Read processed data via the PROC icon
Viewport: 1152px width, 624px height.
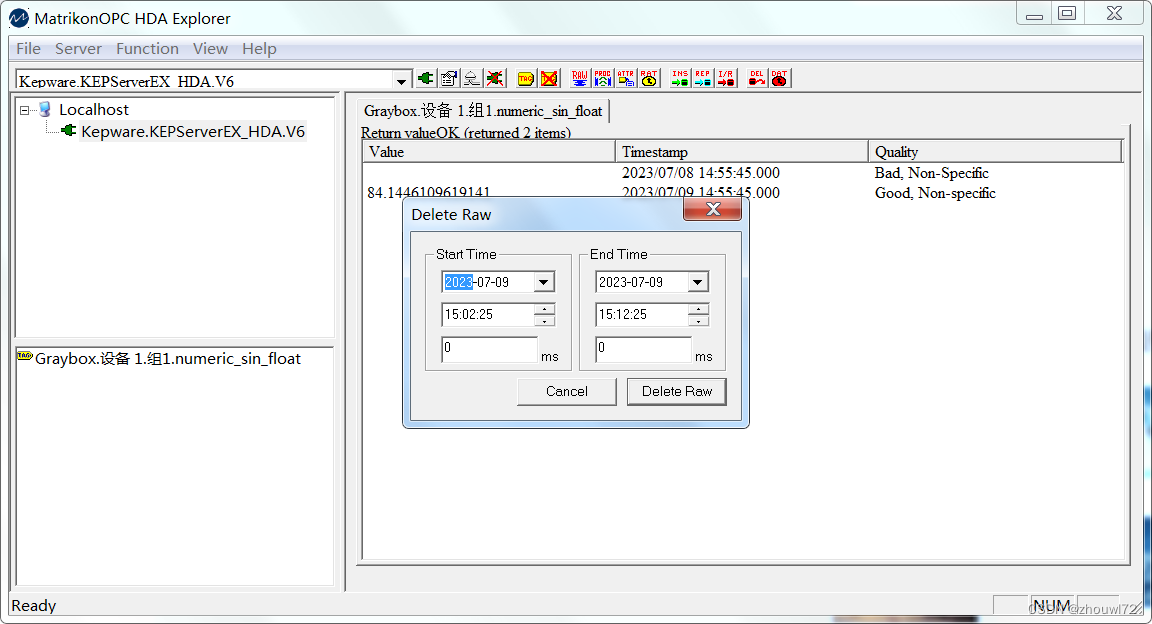tap(604, 77)
